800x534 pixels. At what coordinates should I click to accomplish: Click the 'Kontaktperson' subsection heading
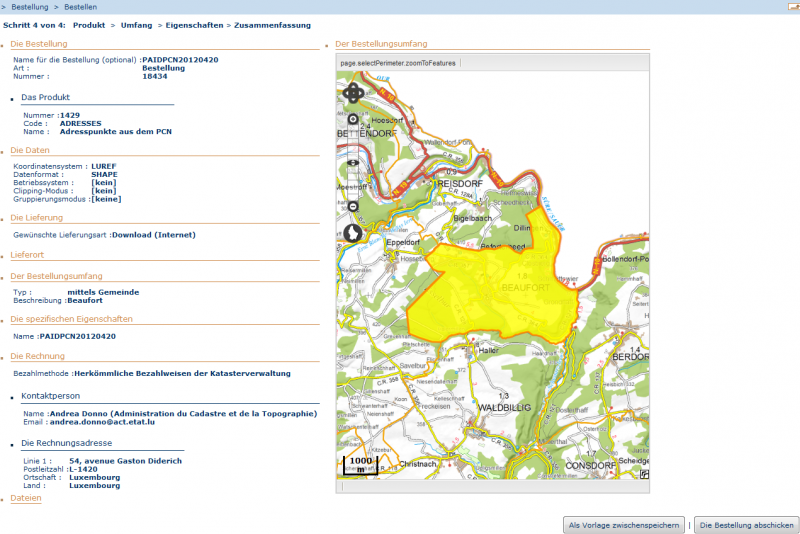pos(51,396)
